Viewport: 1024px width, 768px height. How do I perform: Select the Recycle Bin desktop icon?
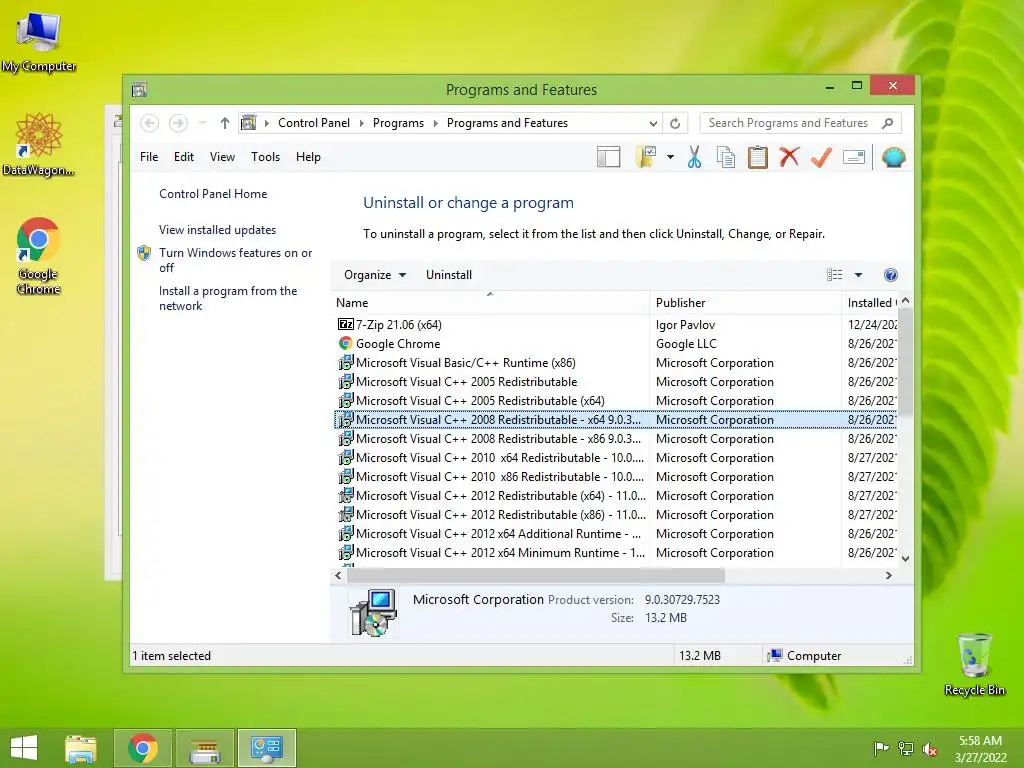click(974, 664)
